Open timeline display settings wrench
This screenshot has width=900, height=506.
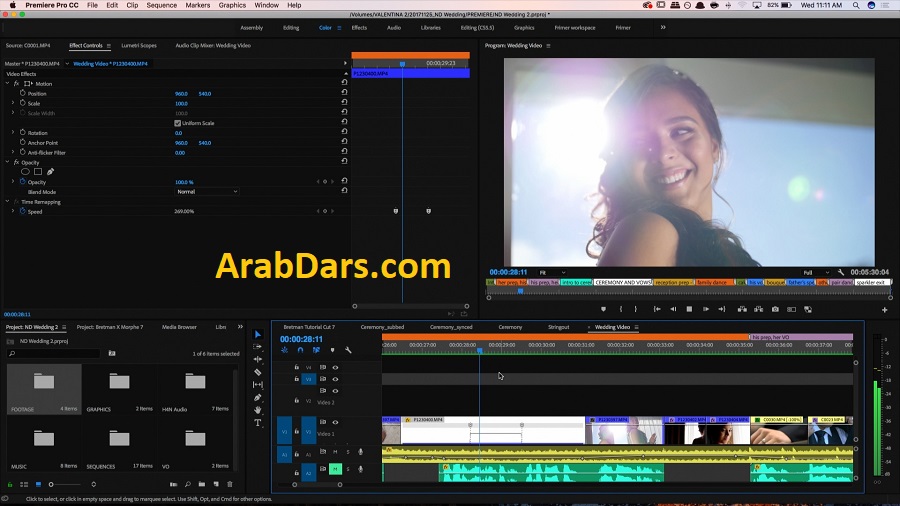348,350
